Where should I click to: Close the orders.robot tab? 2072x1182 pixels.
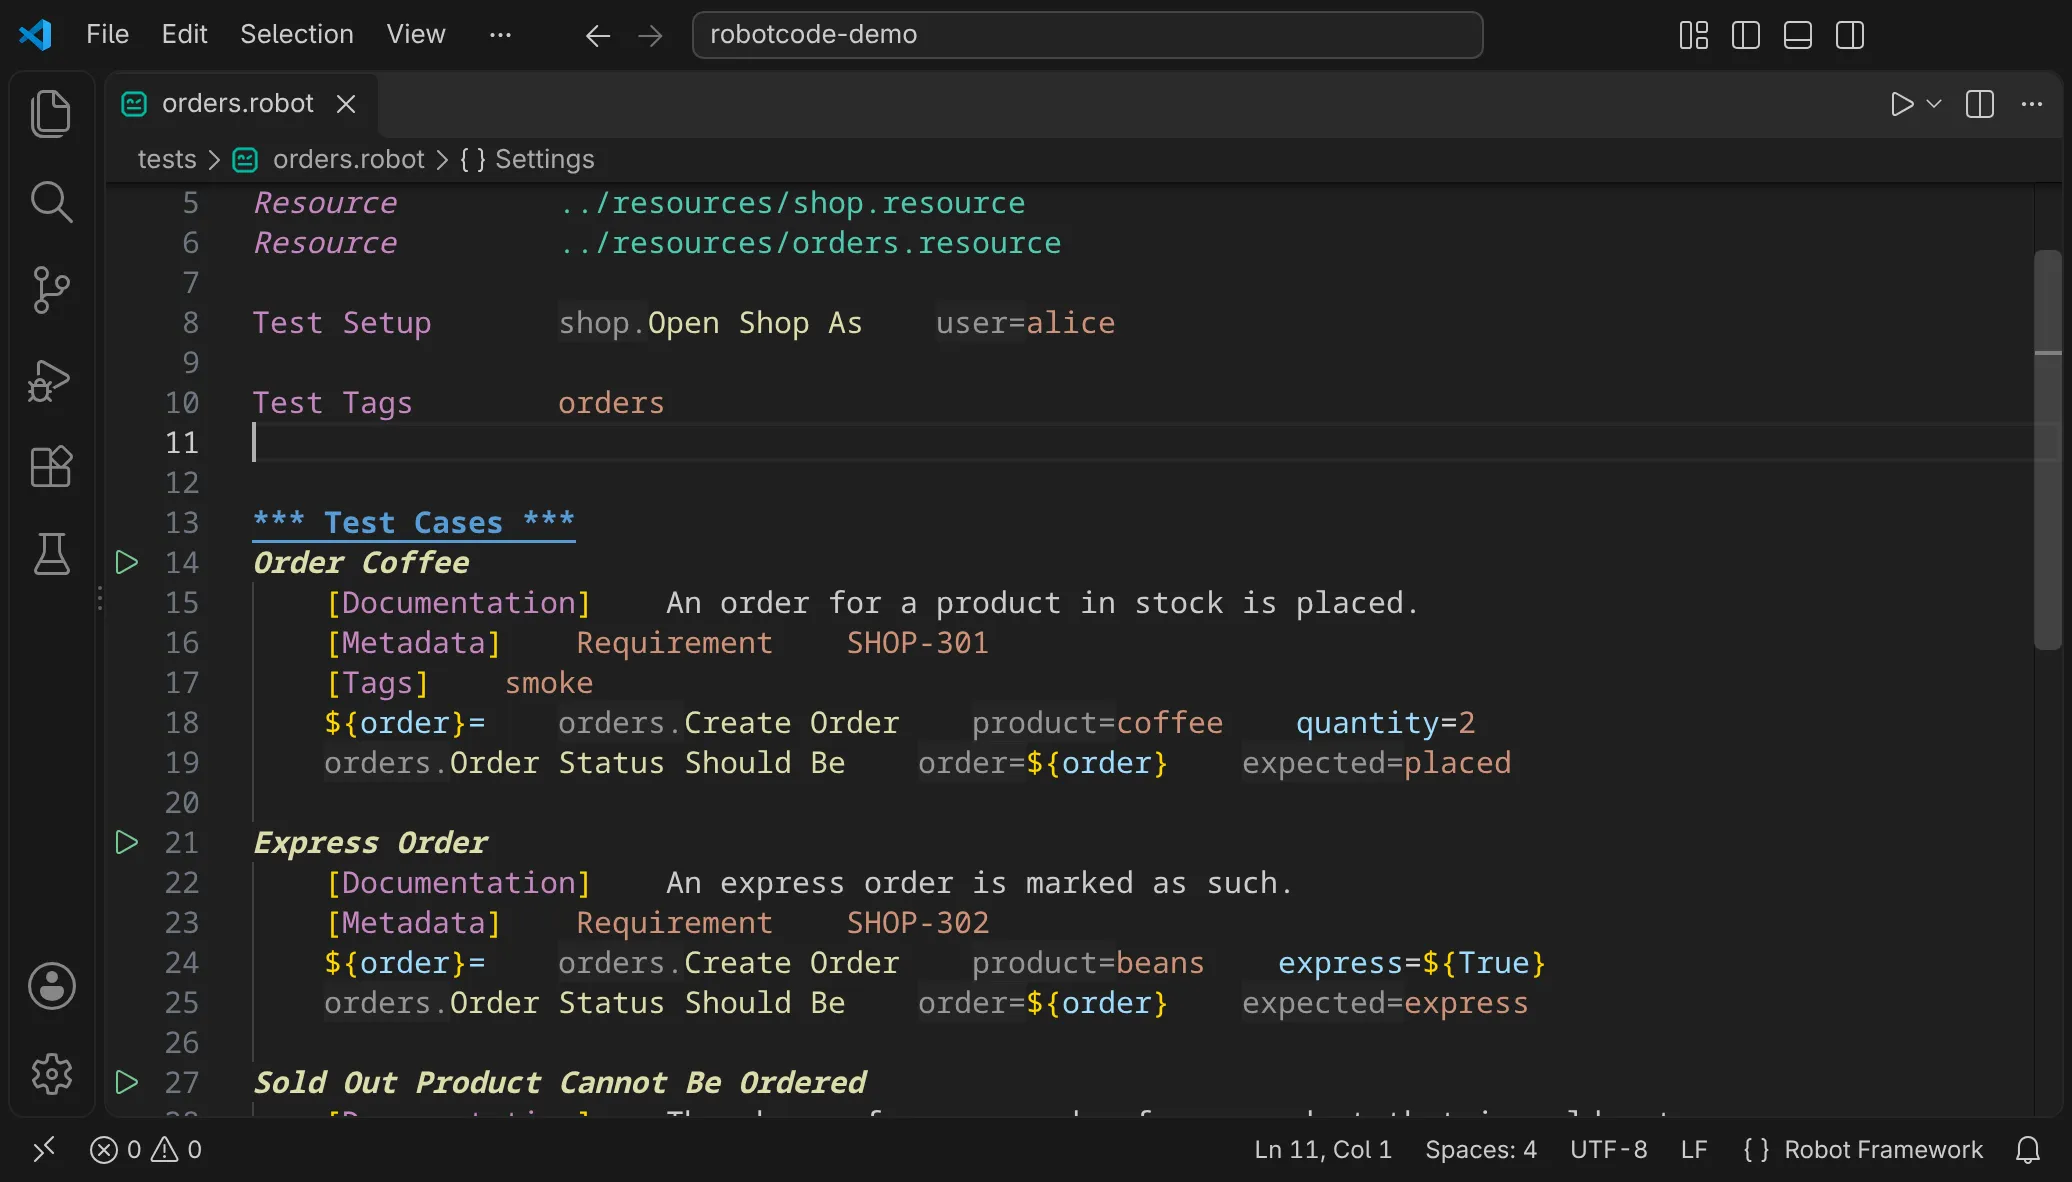coord(346,104)
